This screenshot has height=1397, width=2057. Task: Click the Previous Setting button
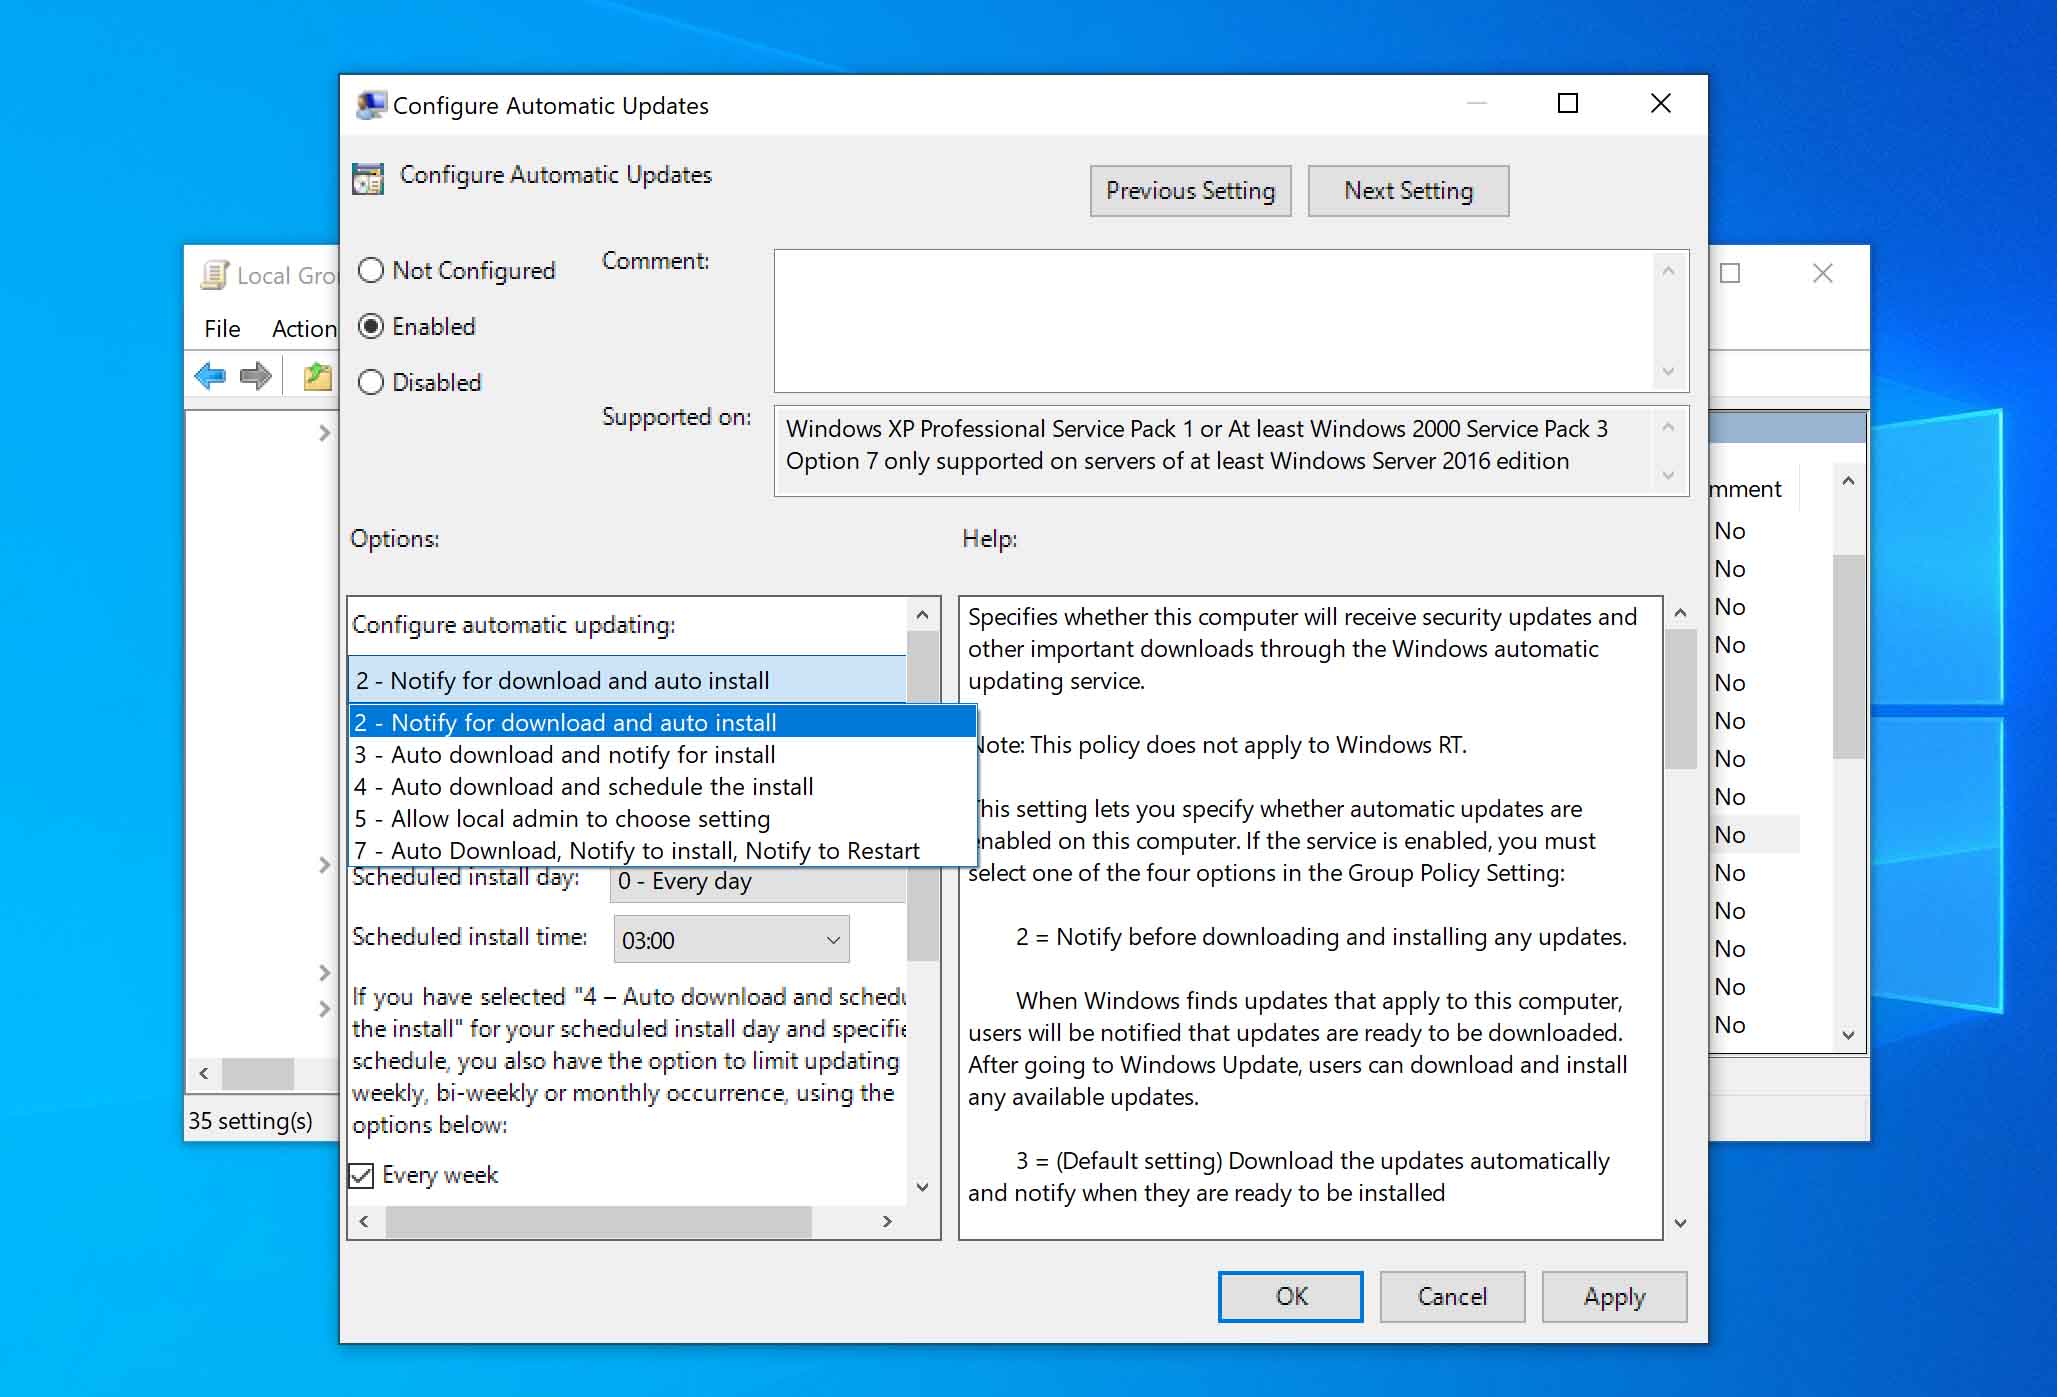tap(1190, 190)
